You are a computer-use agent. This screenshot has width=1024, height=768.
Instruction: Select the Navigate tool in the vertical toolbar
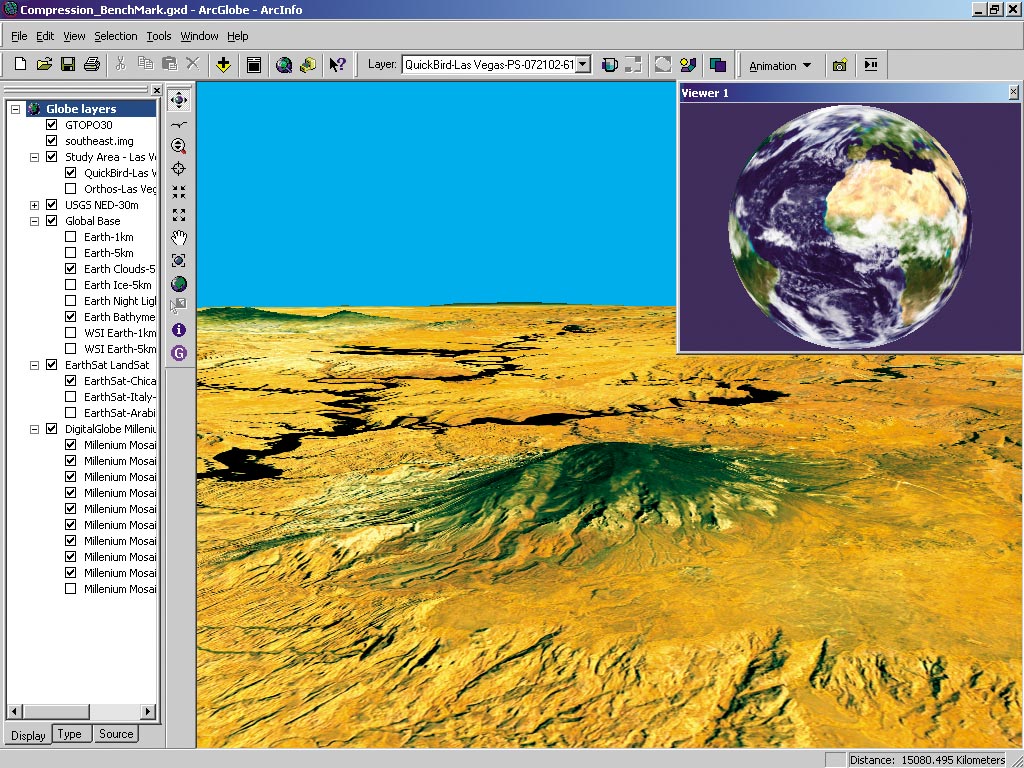coord(179,100)
